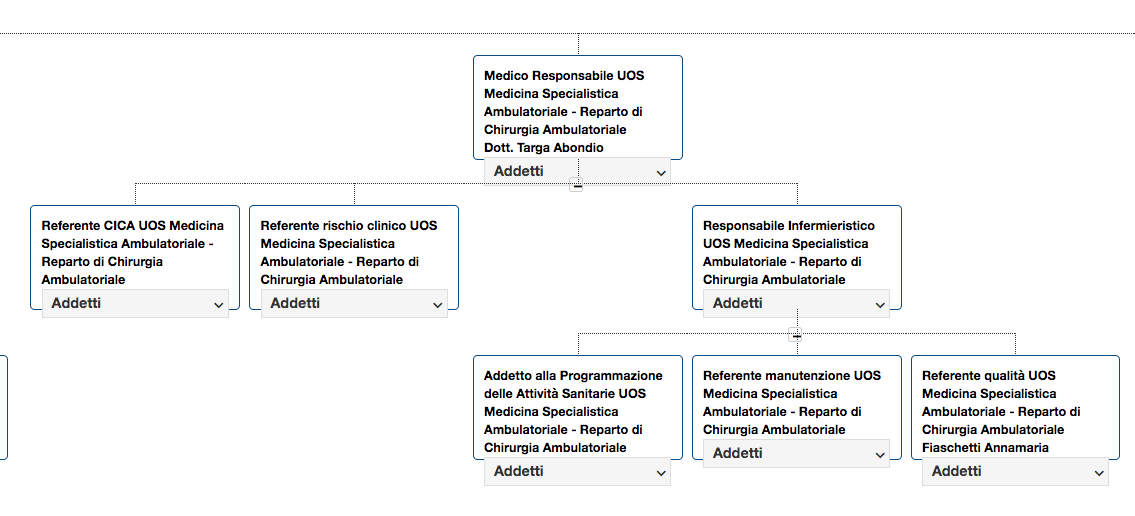The width and height of the screenshot is (1135, 516).
Task: Select the Addetto alla Programmazione node box
Action: point(578,407)
